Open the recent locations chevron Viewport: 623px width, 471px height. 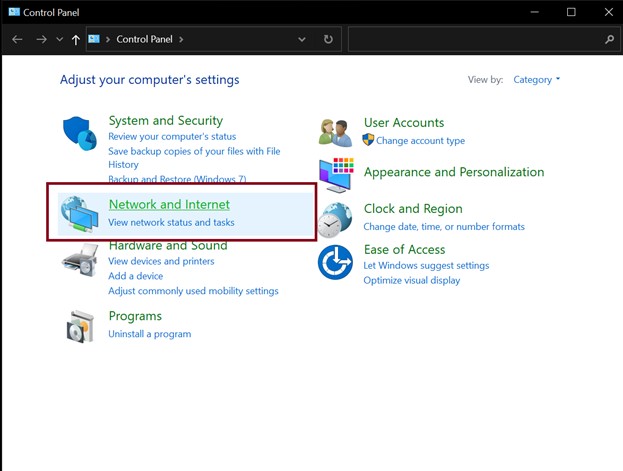point(60,39)
